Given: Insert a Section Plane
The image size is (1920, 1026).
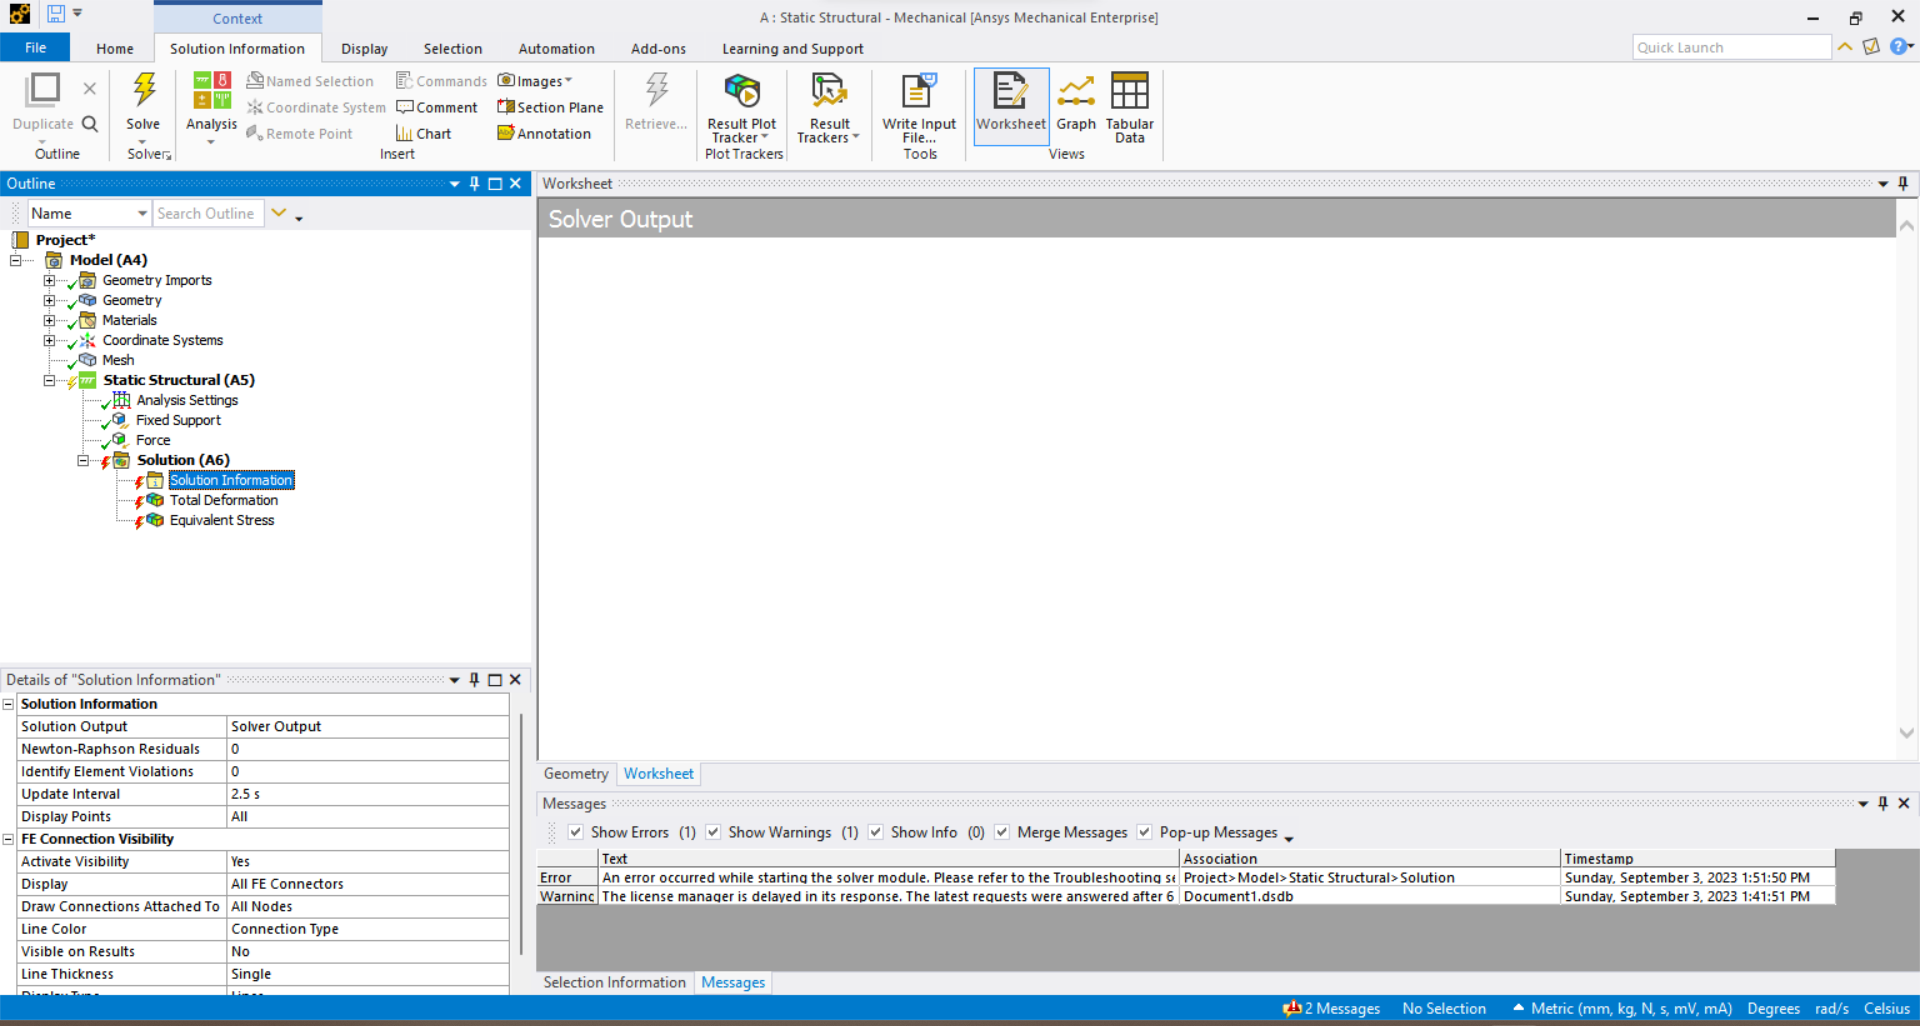Looking at the screenshot, I should pyautogui.click(x=550, y=107).
